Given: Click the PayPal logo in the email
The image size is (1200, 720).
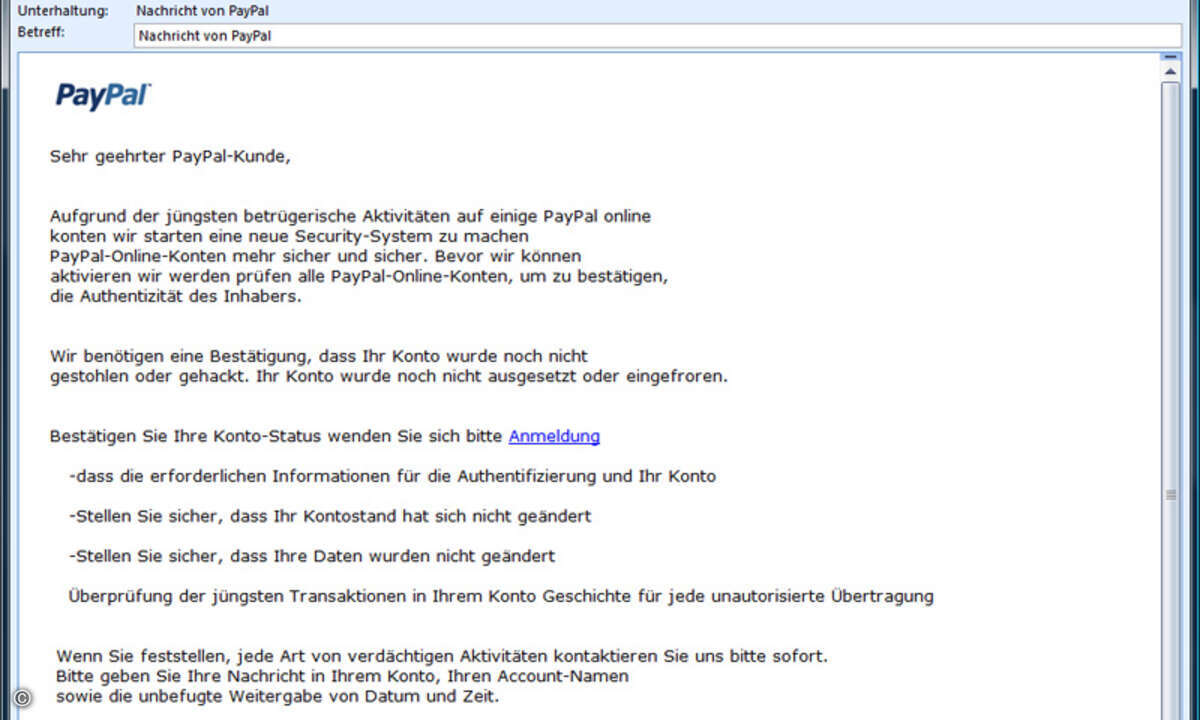Looking at the screenshot, I should [103, 96].
